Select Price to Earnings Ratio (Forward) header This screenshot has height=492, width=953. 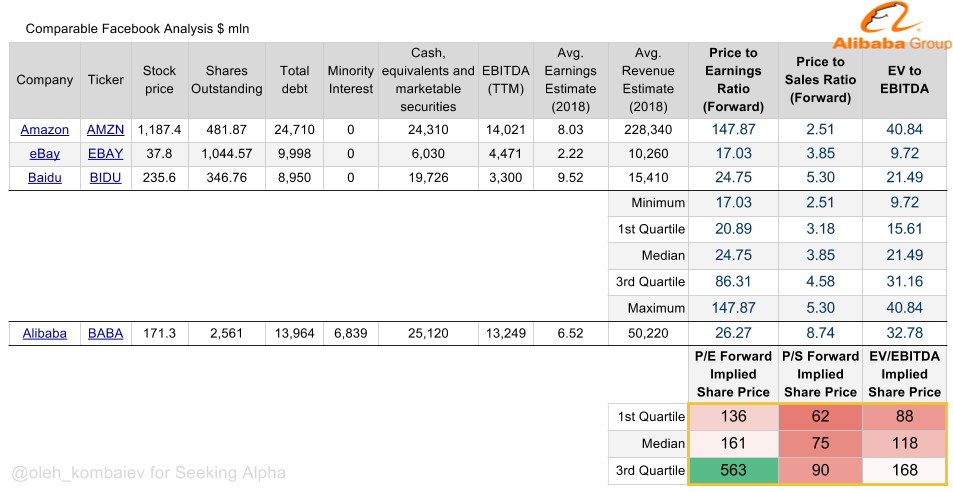pyautogui.click(x=733, y=80)
